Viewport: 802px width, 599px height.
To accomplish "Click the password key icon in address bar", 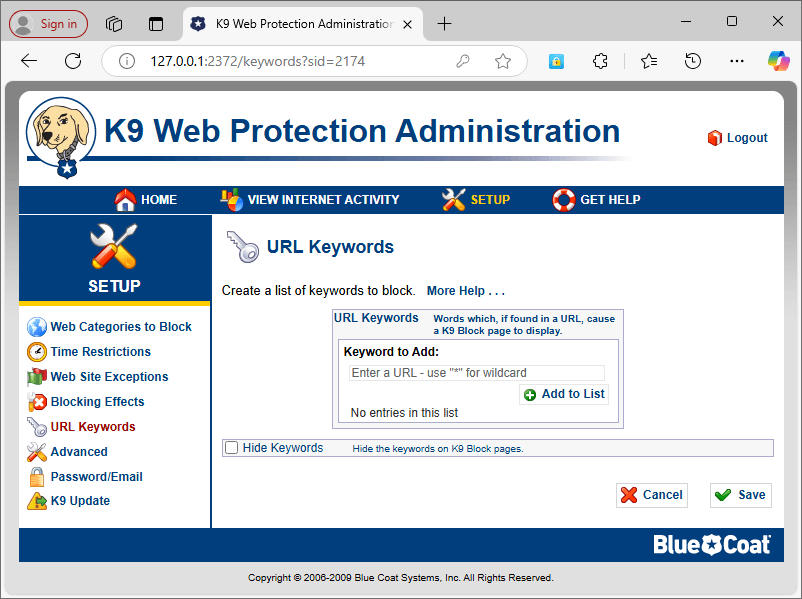I will pyautogui.click(x=463, y=61).
